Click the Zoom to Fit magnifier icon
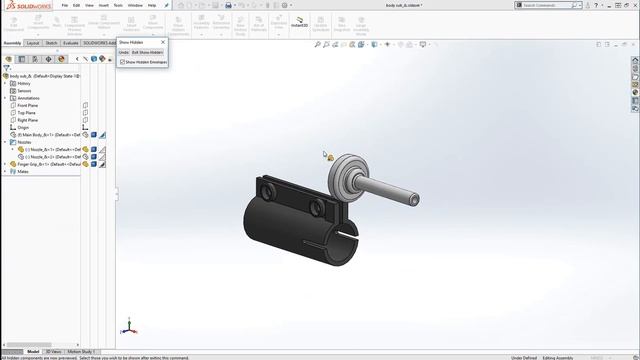 click(x=317, y=44)
